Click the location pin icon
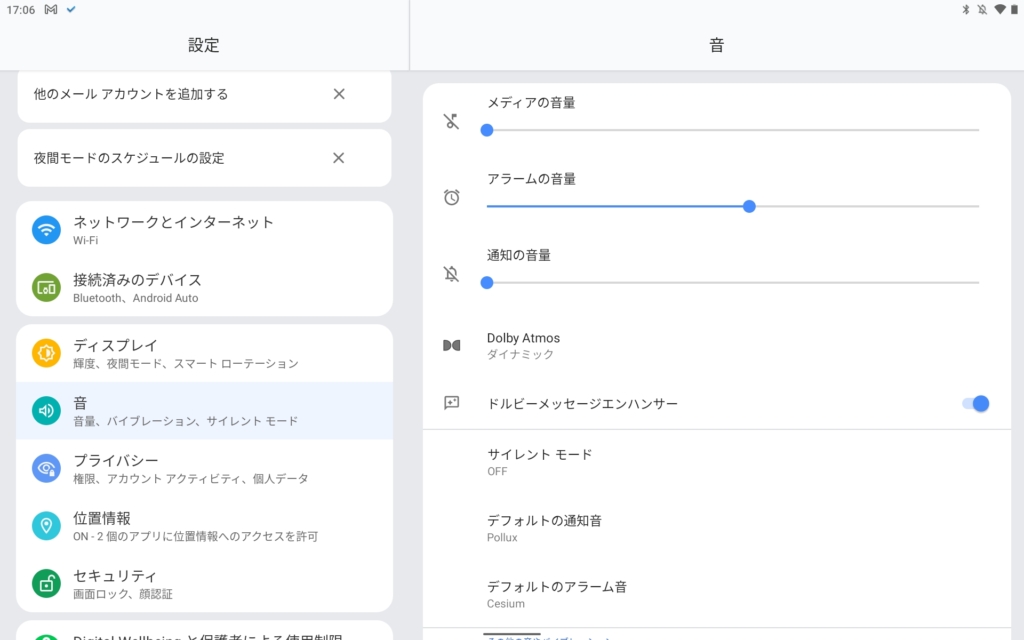Screen dimensions: 1024x640 tap(46, 526)
